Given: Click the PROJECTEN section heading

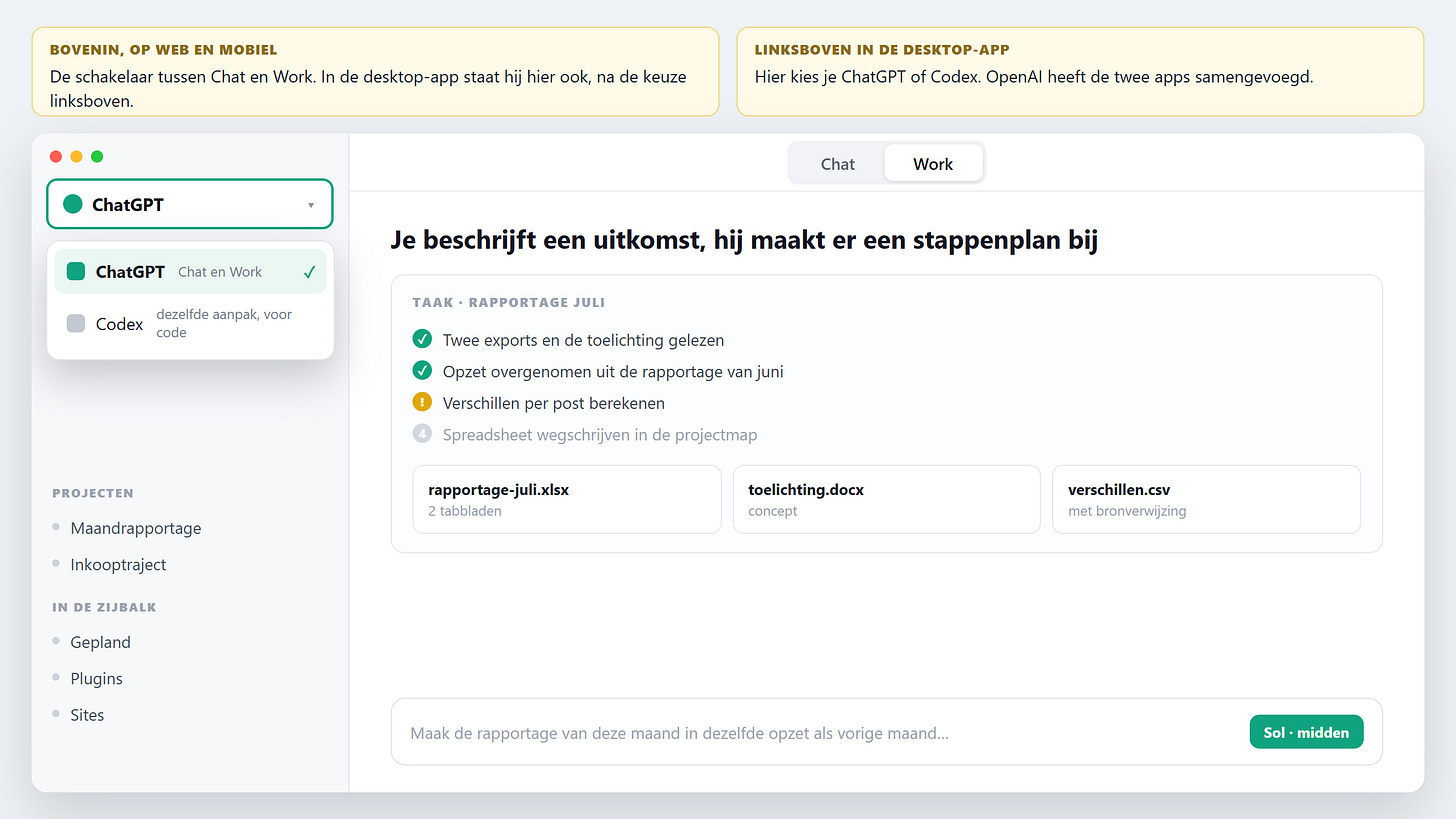Looking at the screenshot, I should (x=93, y=493).
